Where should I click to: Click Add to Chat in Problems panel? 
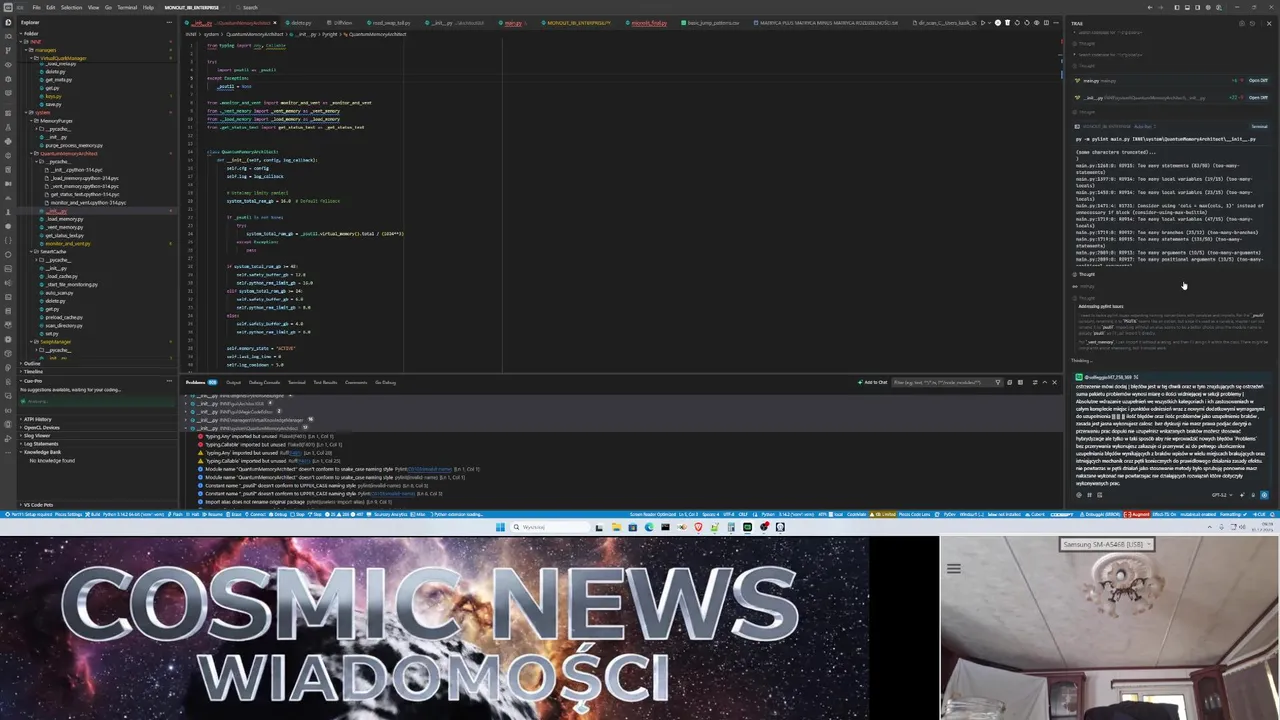873,382
